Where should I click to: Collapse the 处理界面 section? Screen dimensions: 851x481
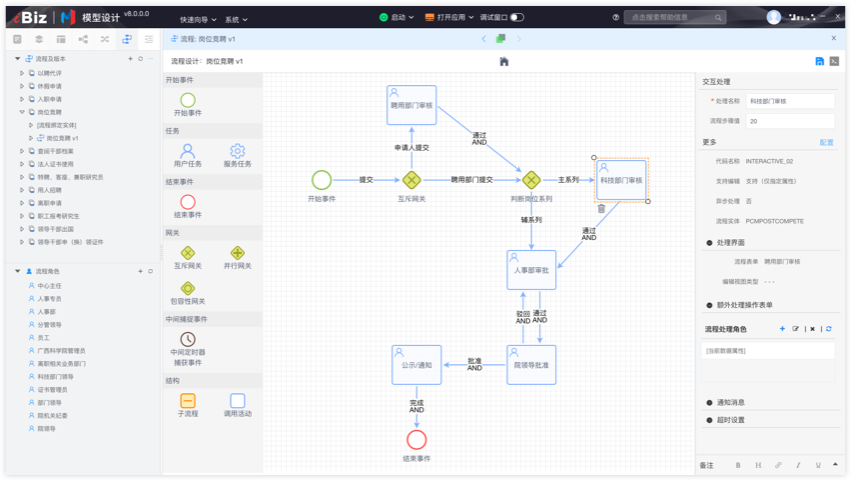click(x=709, y=243)
